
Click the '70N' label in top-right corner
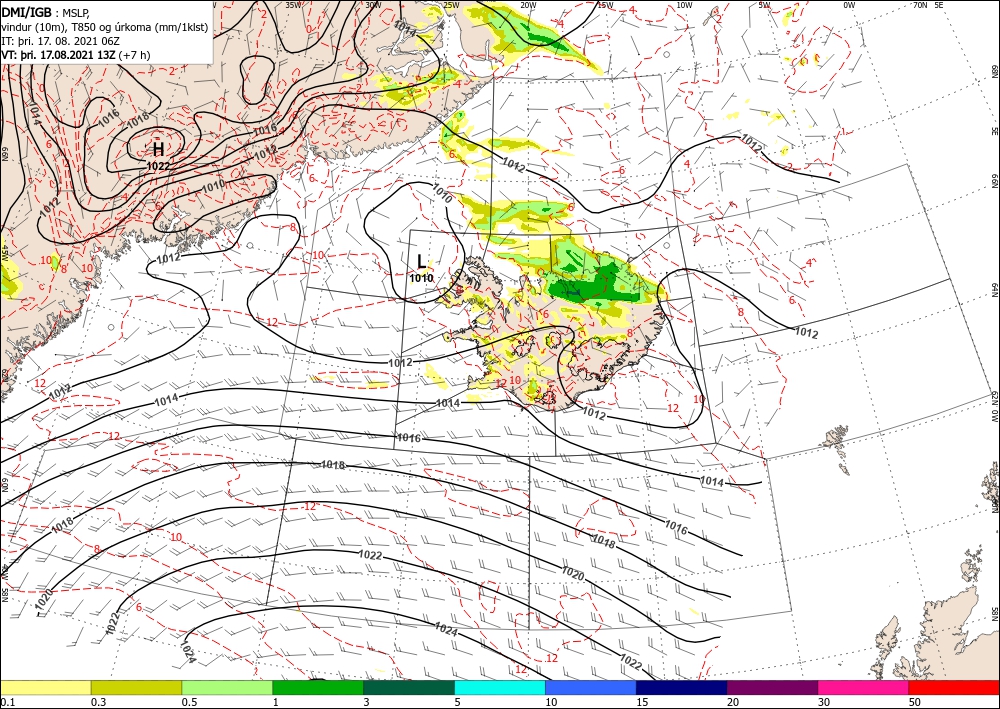920,4
